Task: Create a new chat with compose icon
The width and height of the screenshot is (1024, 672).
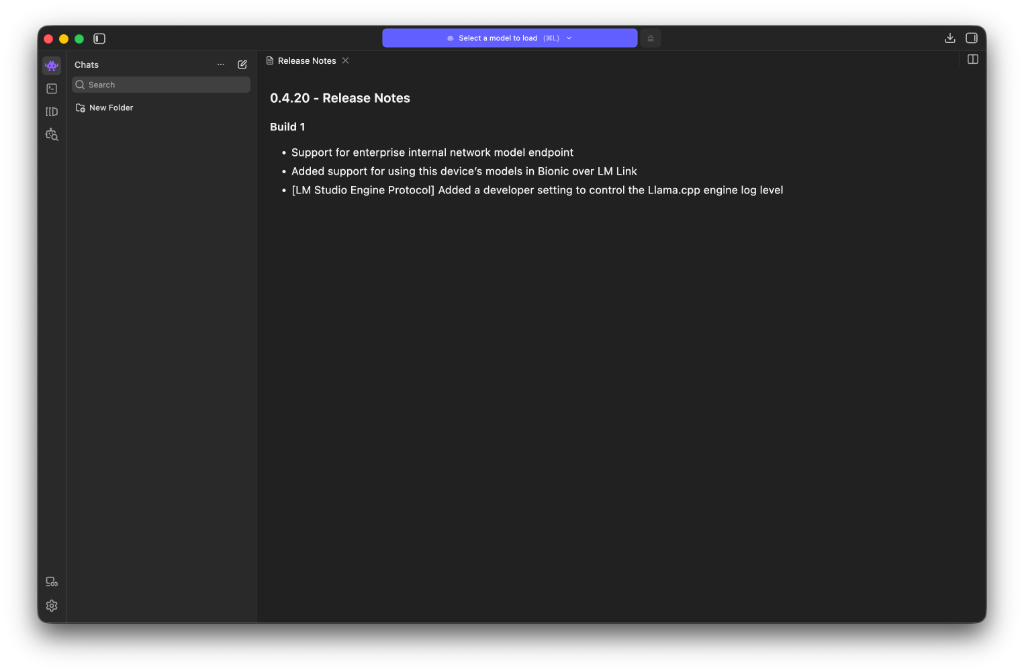Action: point(242,65)
